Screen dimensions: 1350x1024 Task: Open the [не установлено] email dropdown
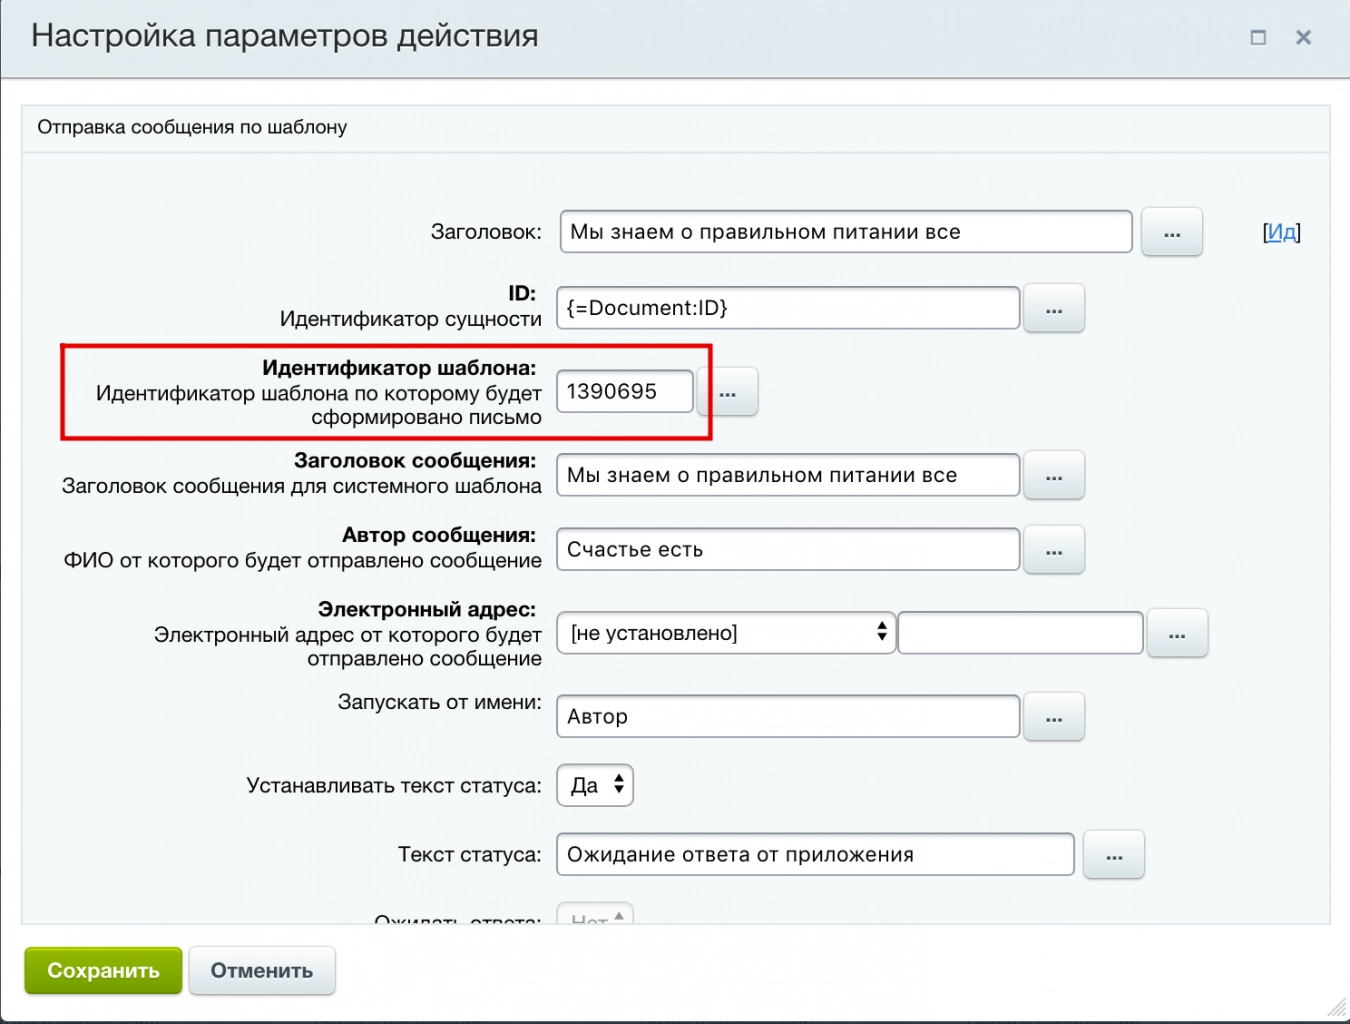725,632
